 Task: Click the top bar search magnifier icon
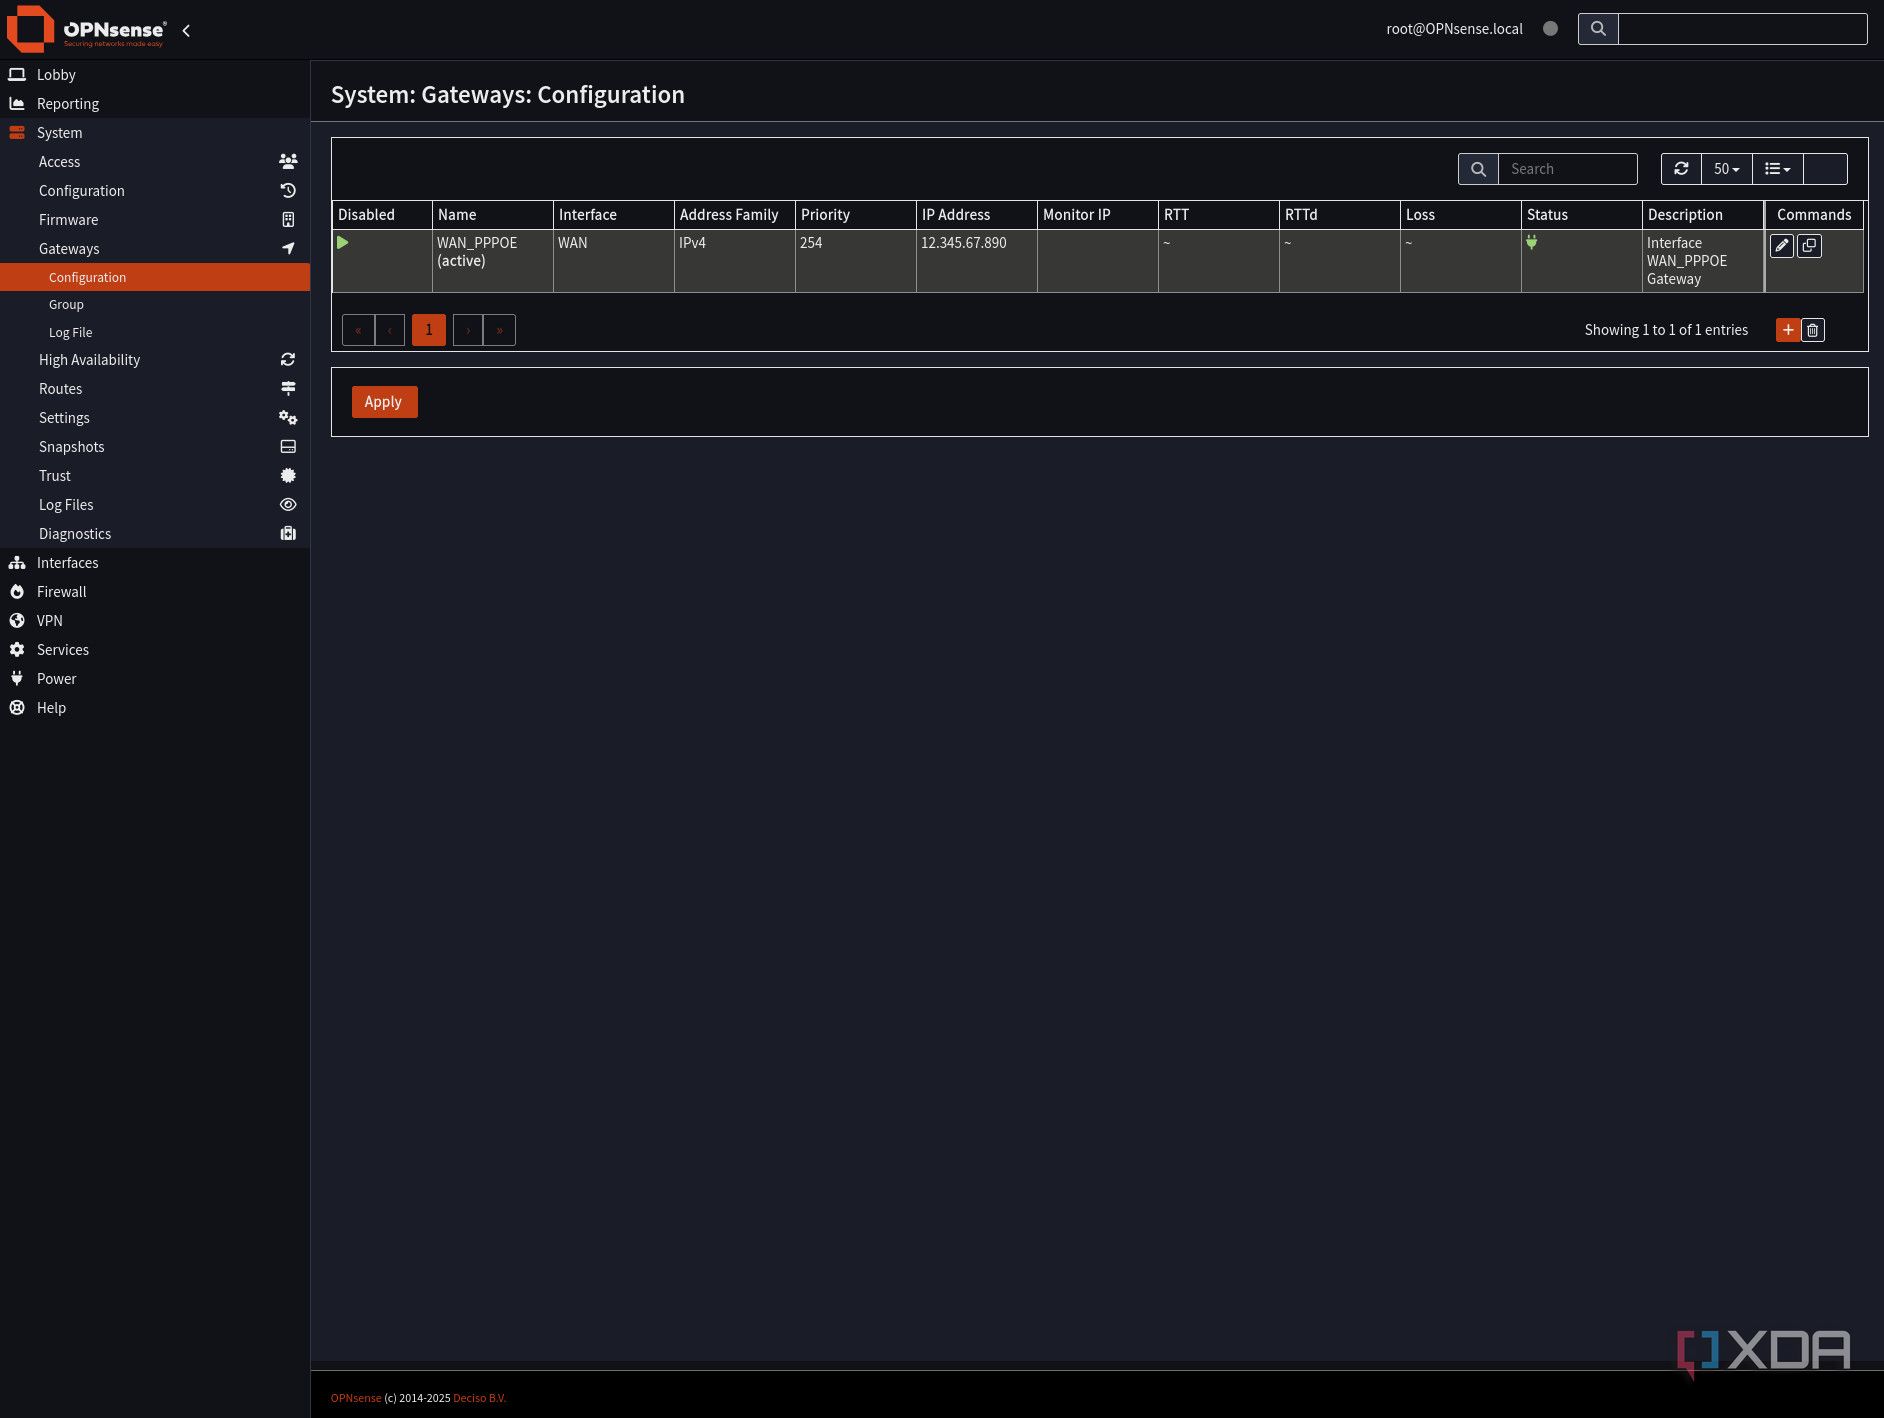(x=1598, y=29)
